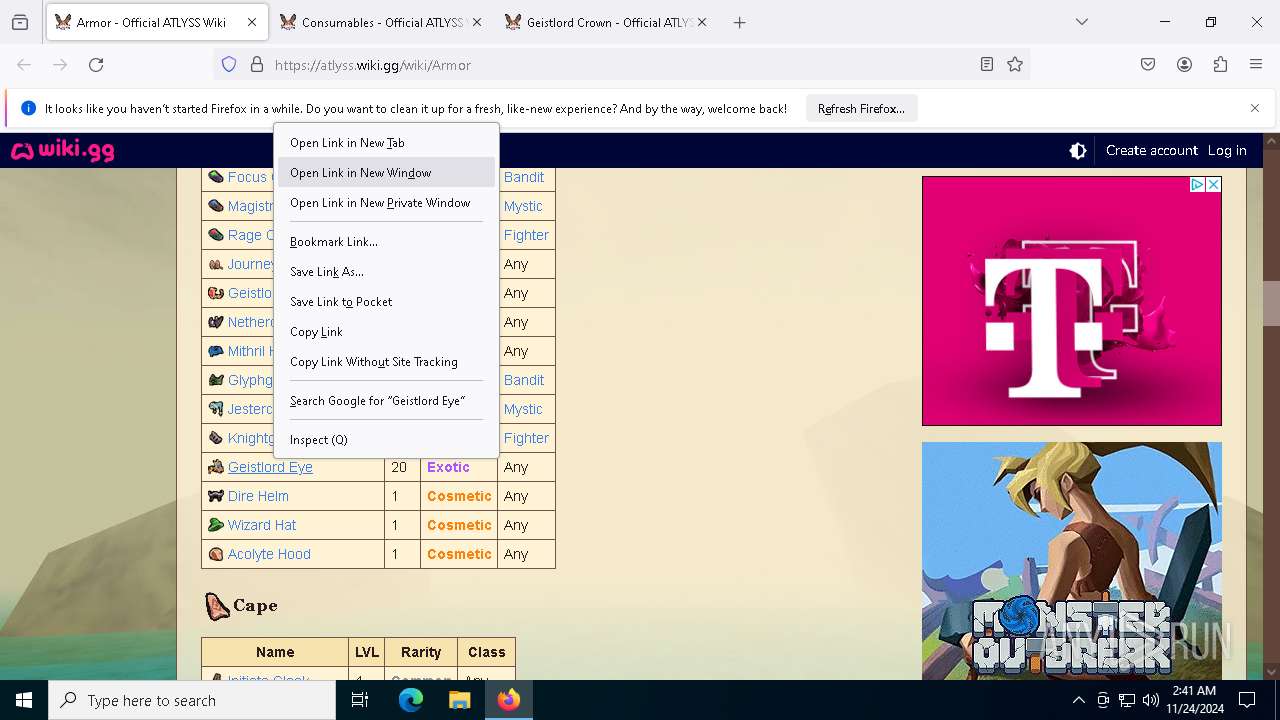
Task: Toggle reader view icon
Action: (x=987, y=65)
